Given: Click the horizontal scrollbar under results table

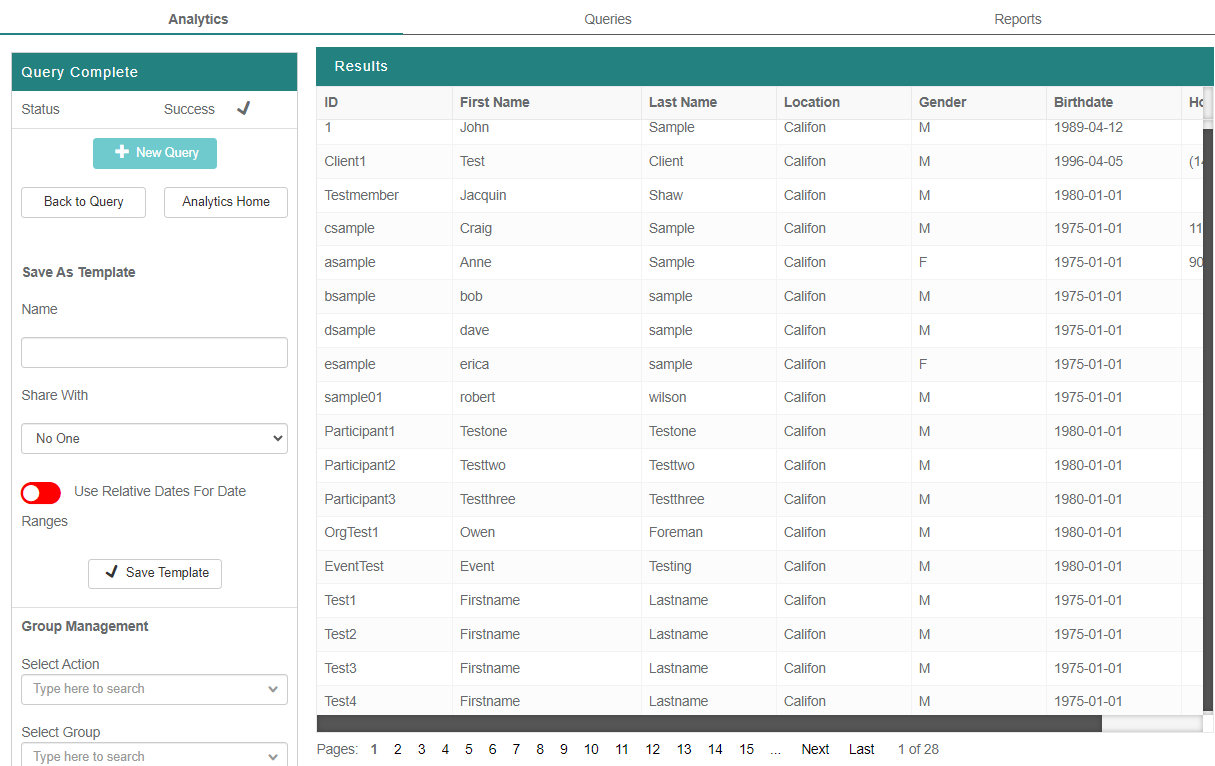Looking at the screenshot, I should pos(708,724).
